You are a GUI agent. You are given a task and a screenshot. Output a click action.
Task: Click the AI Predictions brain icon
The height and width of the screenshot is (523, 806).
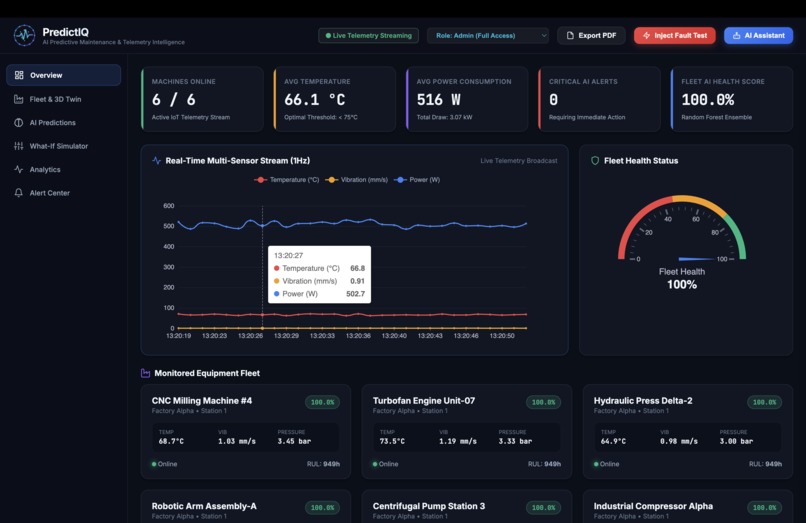pos(19,122)
